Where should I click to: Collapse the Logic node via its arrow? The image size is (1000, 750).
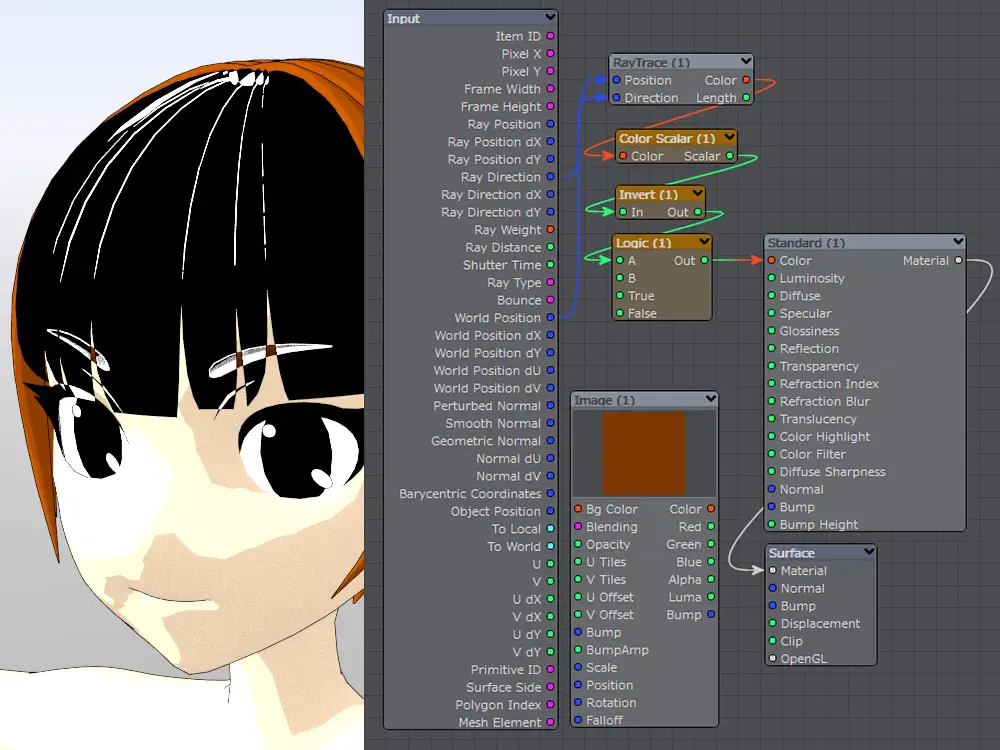point(704,242)
